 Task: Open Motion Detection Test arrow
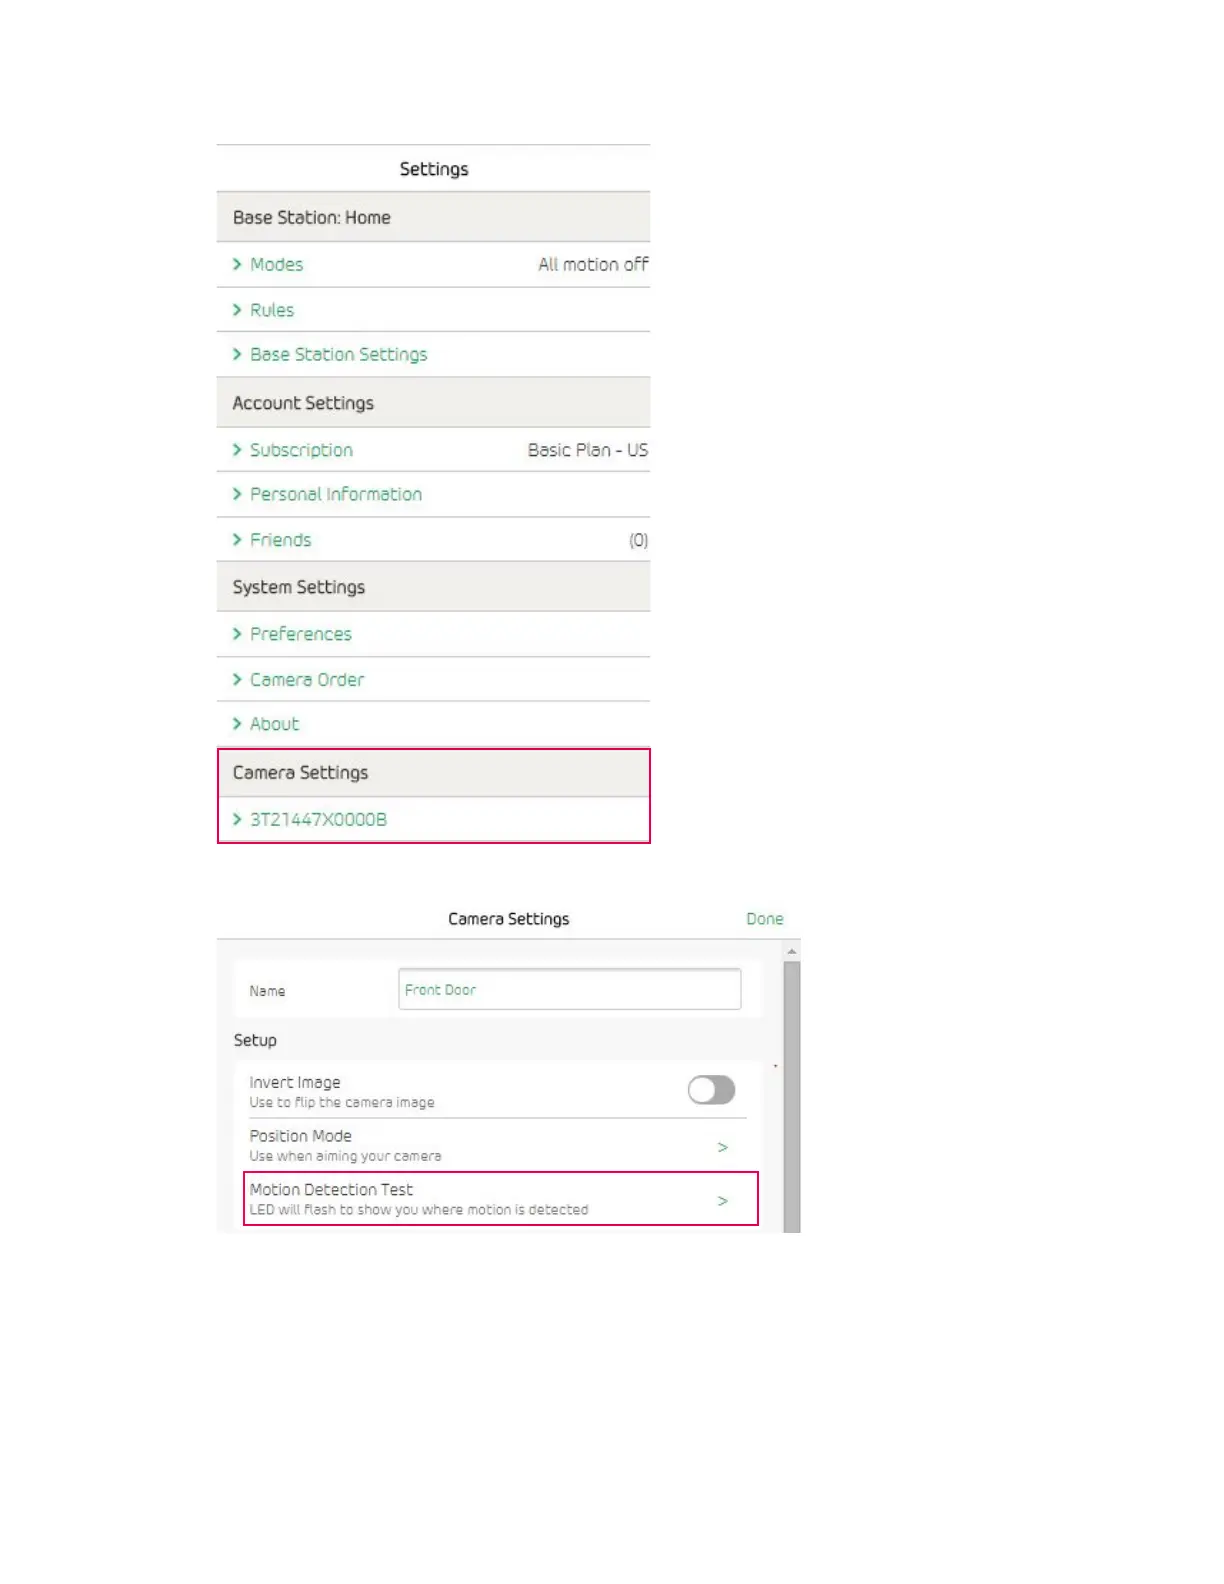click(722, 1200)
